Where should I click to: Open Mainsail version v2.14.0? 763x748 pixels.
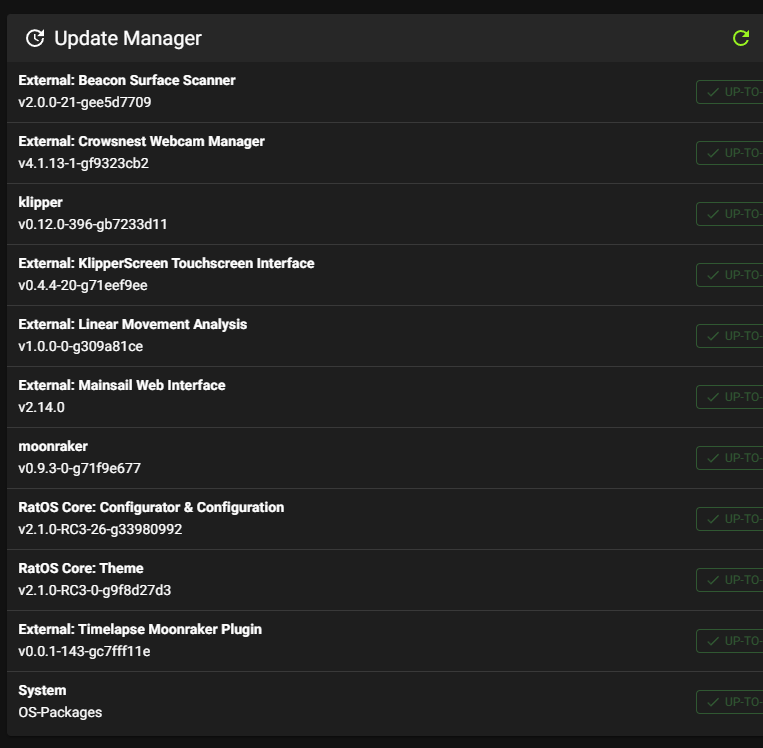(41, 407)
